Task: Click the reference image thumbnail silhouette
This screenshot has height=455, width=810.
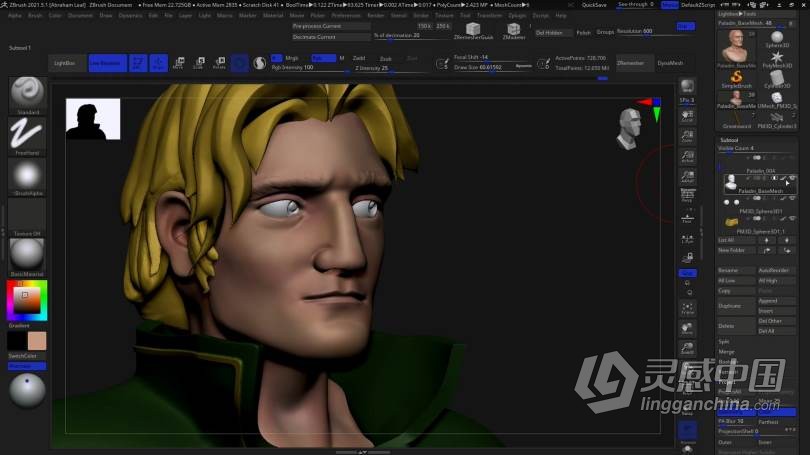Action: 93,119
